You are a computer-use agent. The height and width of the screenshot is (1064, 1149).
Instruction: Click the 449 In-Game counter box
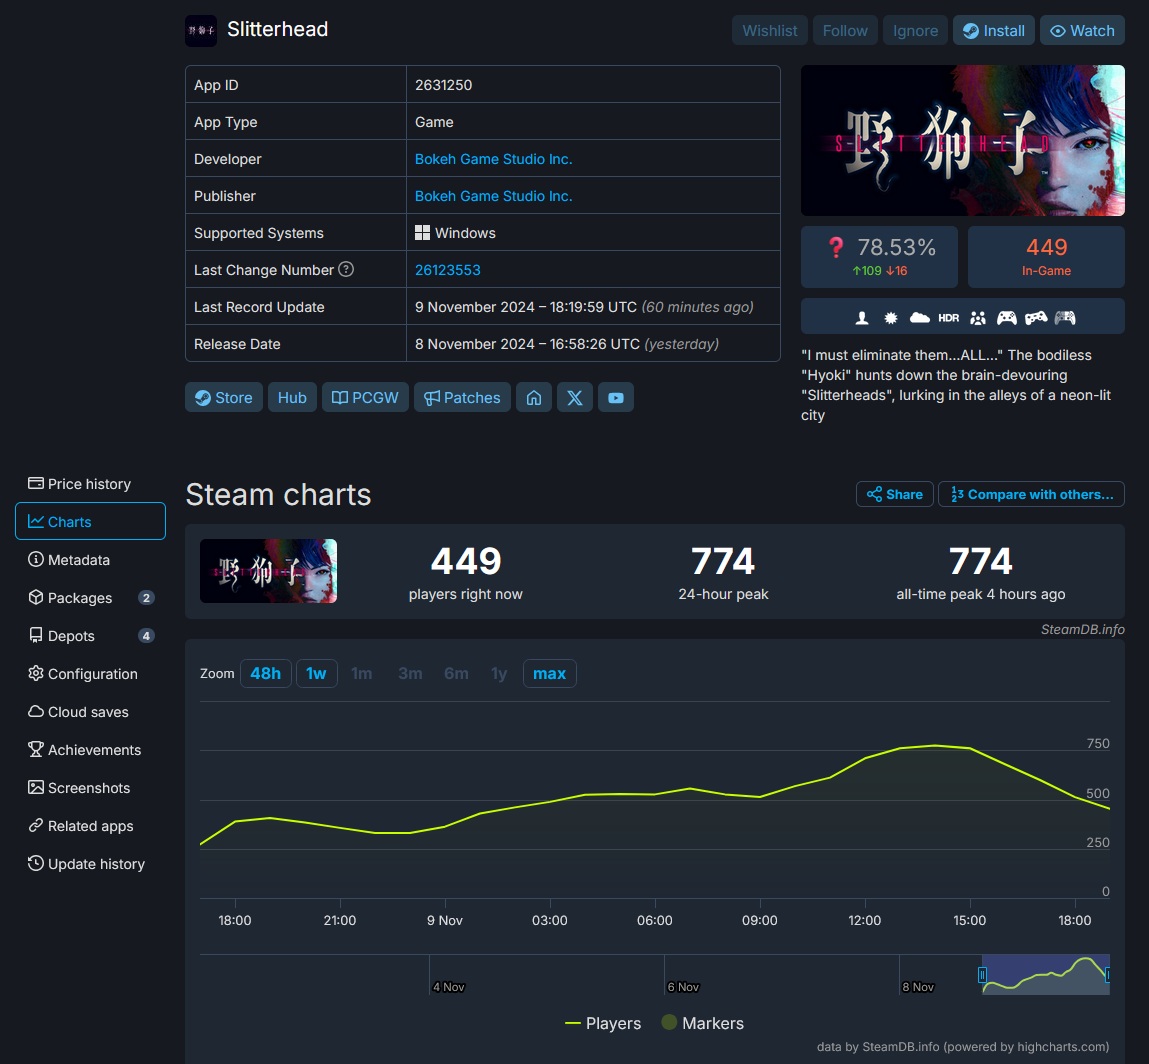pos(1046,256)
